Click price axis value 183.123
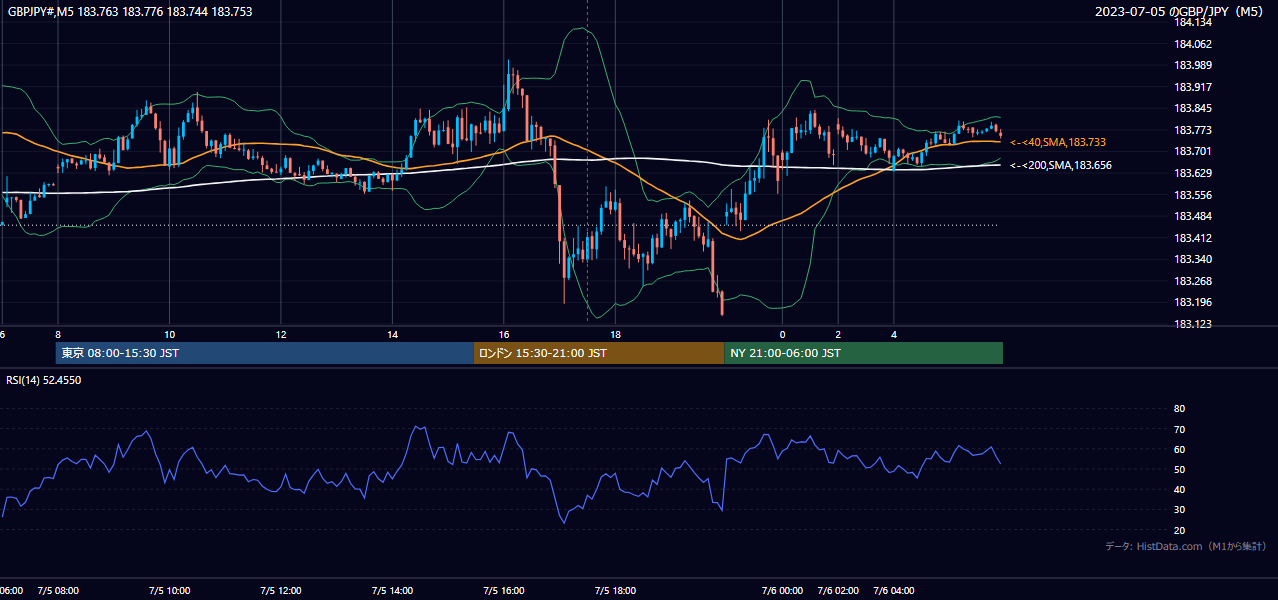The image size is (1278, 600). click(x=1192, y=324)
